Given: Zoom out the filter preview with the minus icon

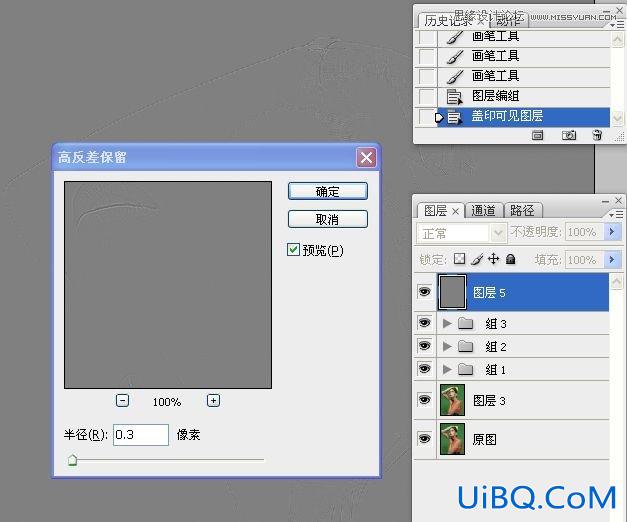Looking at the screenshot, I should (x=122, y=400).
